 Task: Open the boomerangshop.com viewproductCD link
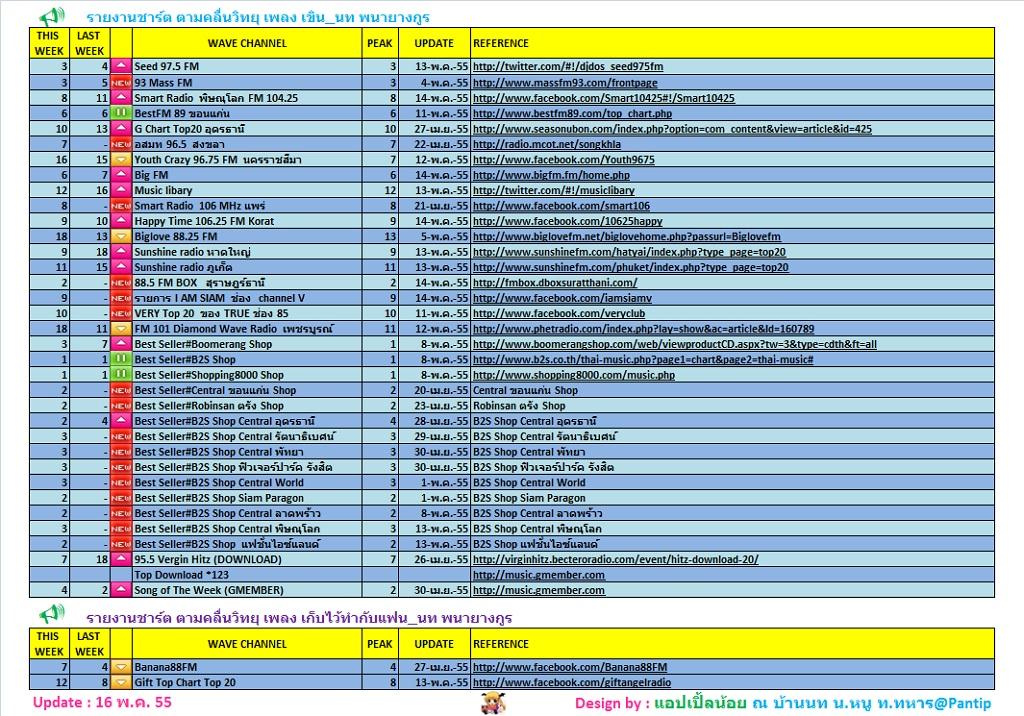[675, 344]
